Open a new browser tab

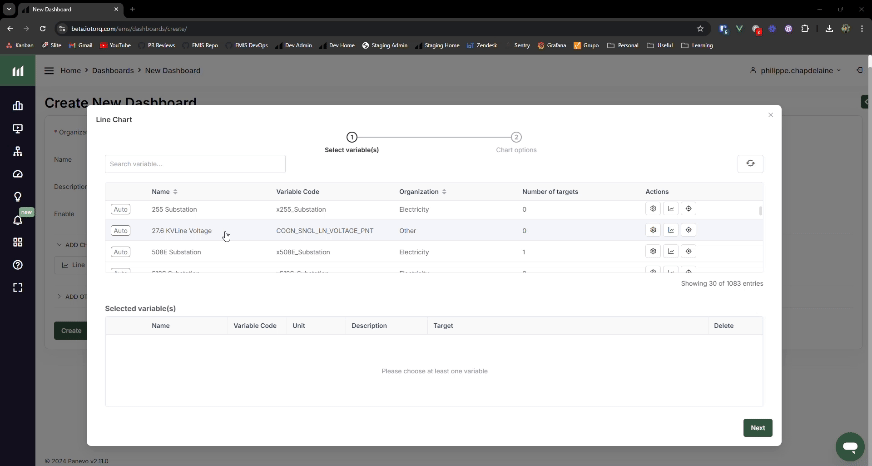pyautogui.click(x=132, y=9)
